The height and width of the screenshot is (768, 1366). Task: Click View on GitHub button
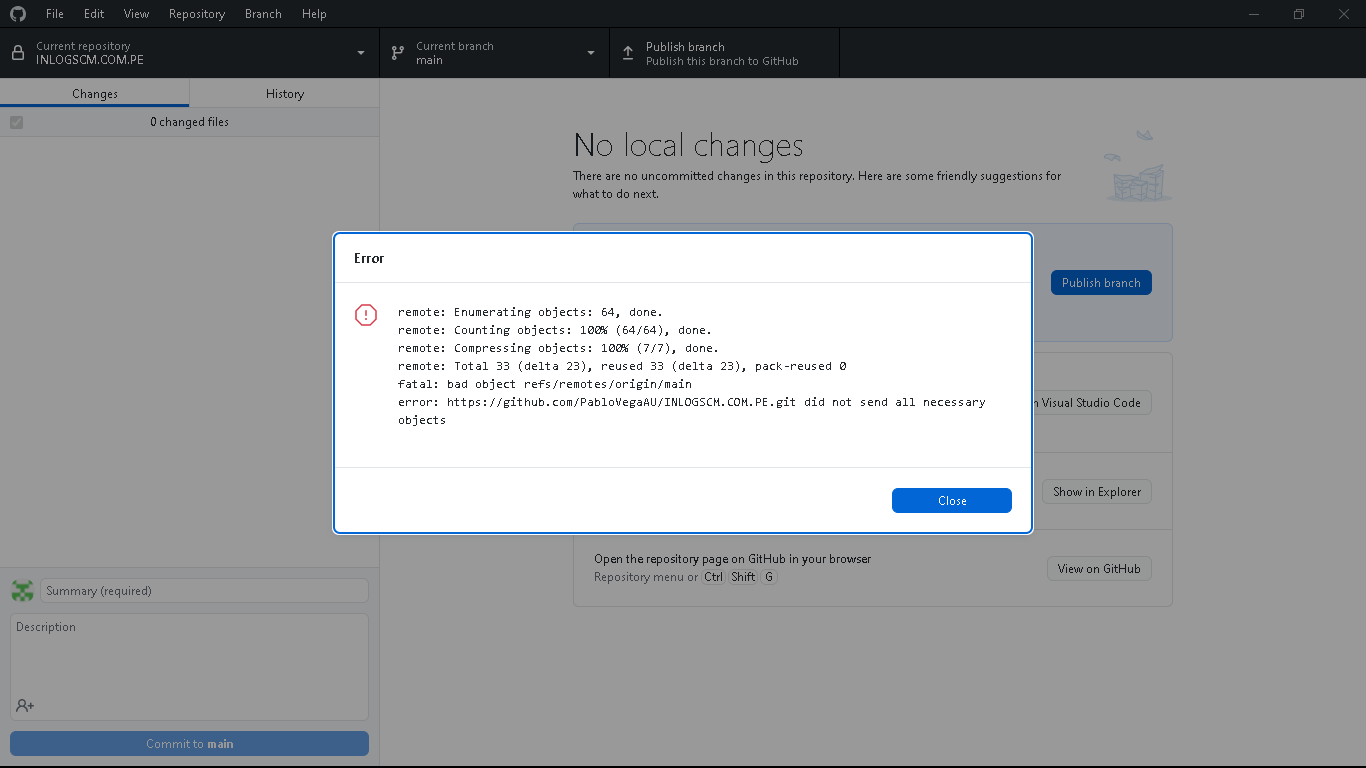(x=1099, y=569)
